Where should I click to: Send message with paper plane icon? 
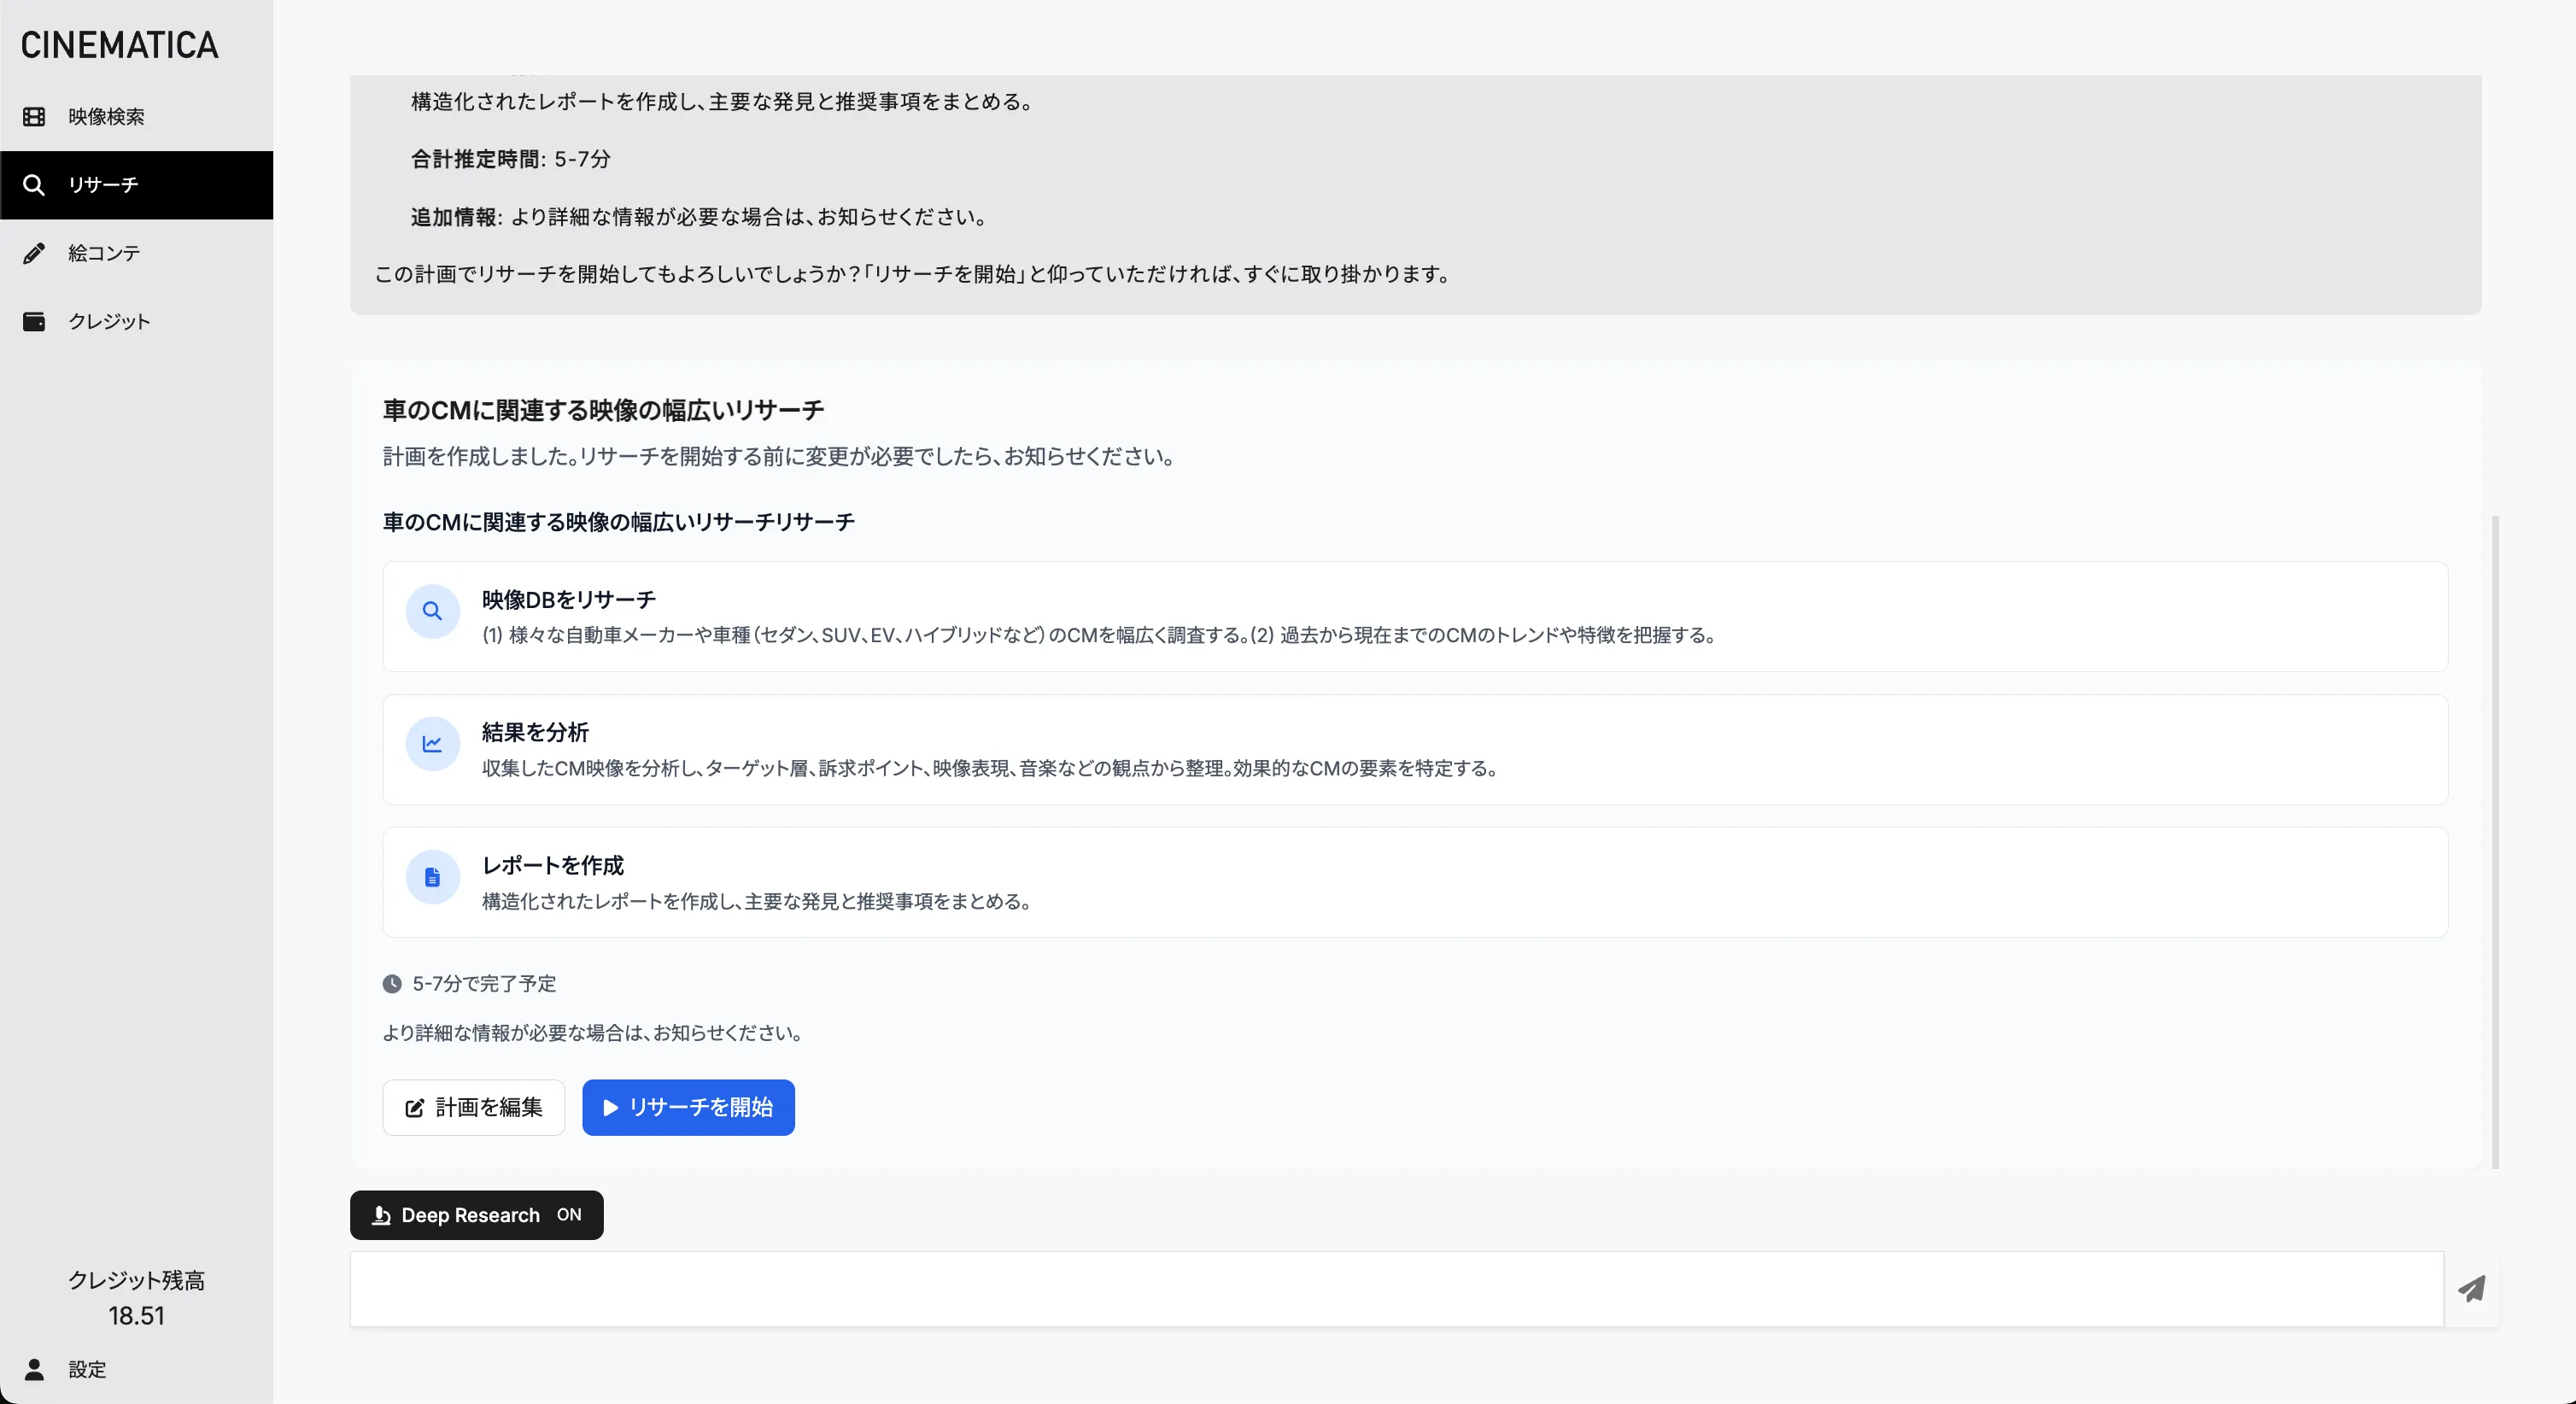click(x=2471, y=1289)
